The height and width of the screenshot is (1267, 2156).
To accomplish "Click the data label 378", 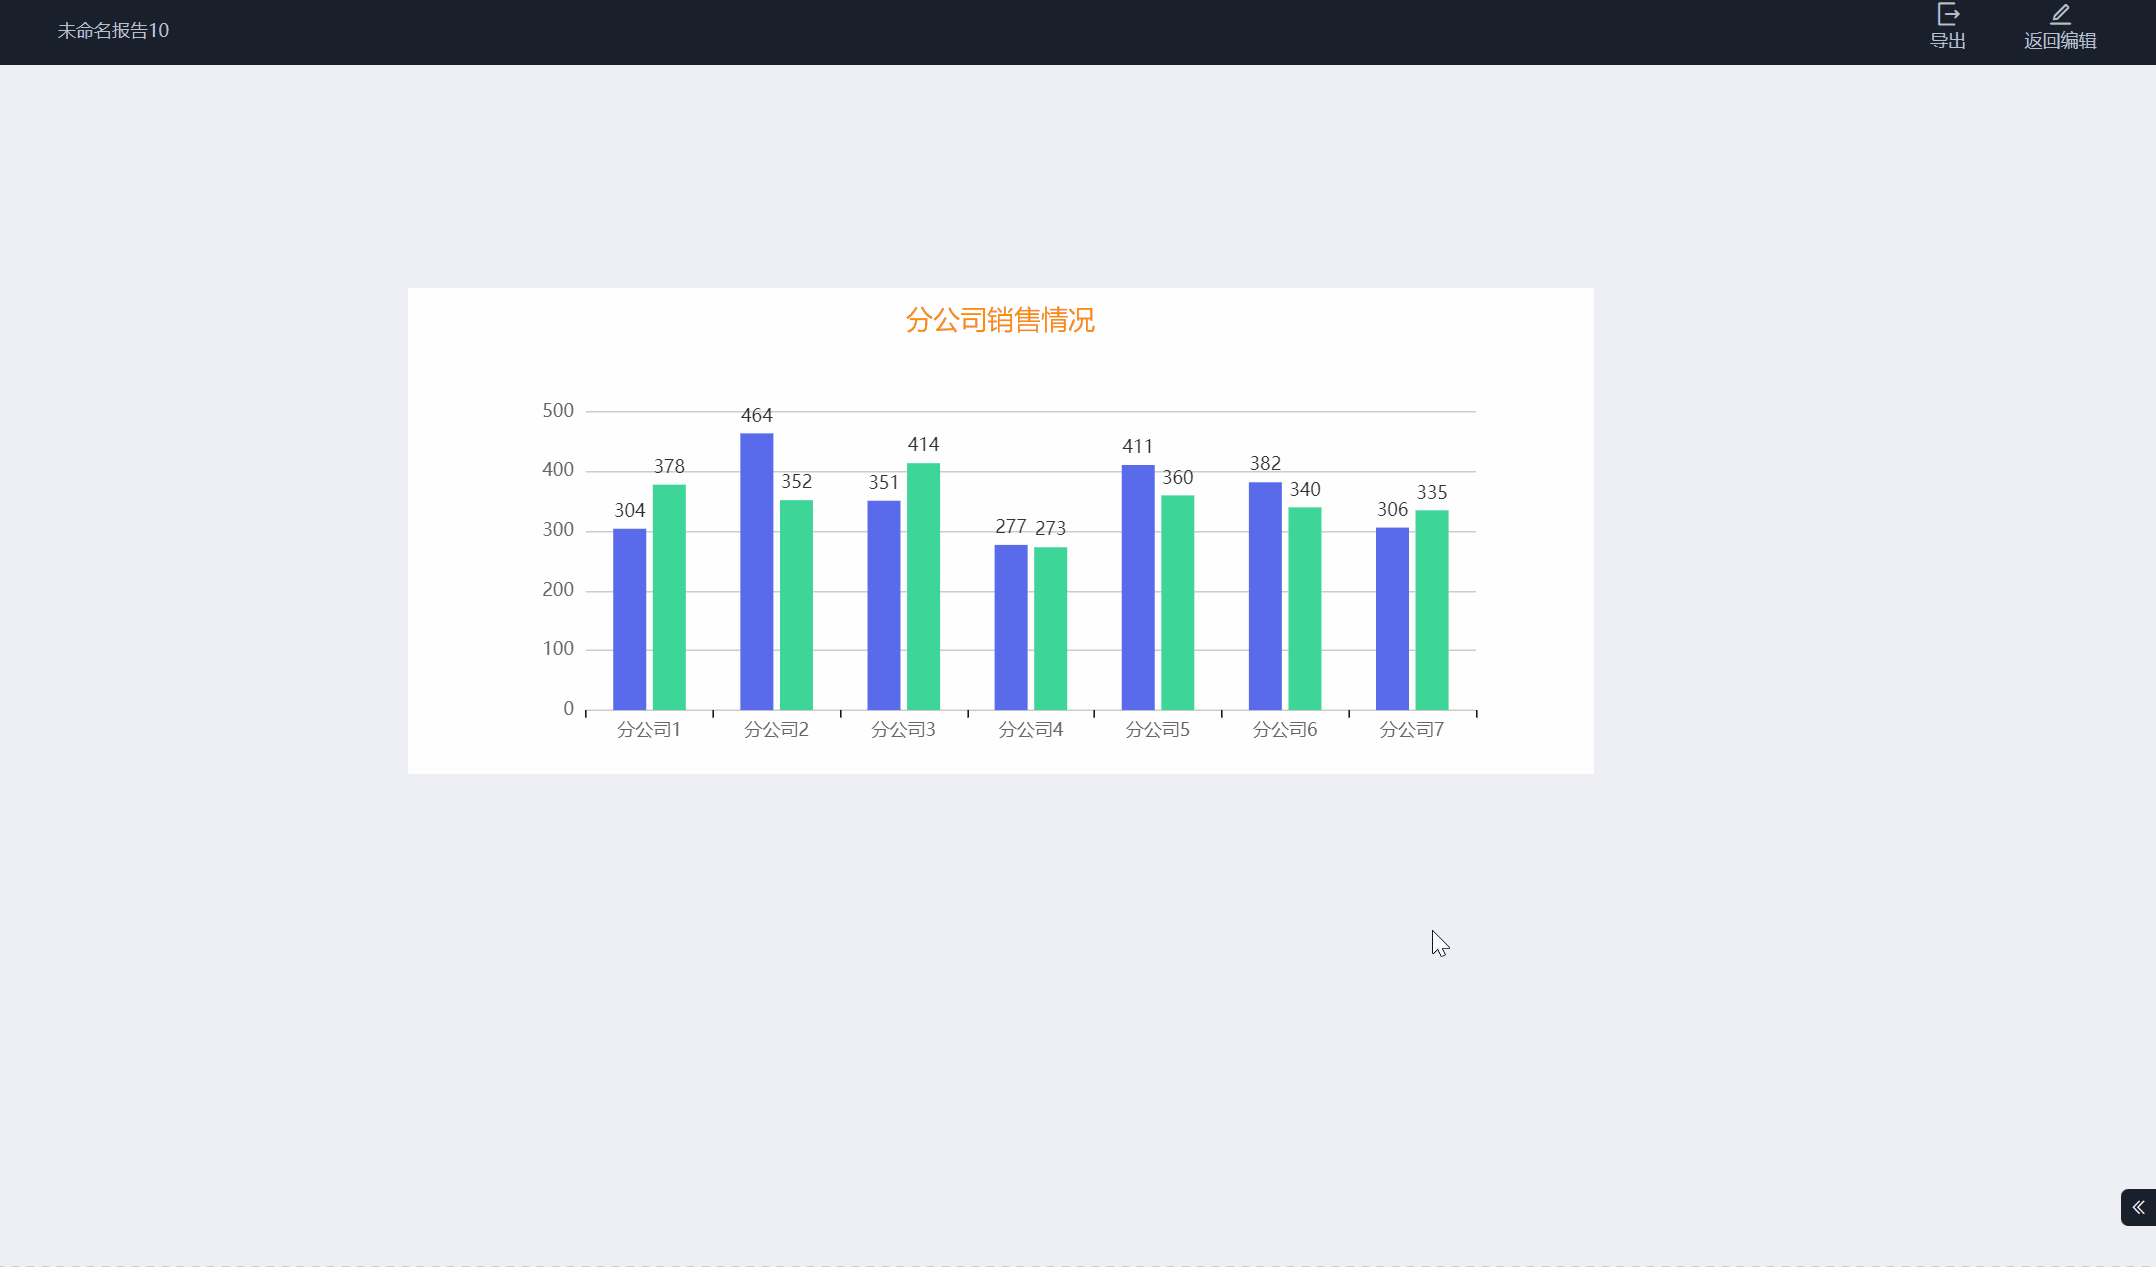I will coord(669,467).
